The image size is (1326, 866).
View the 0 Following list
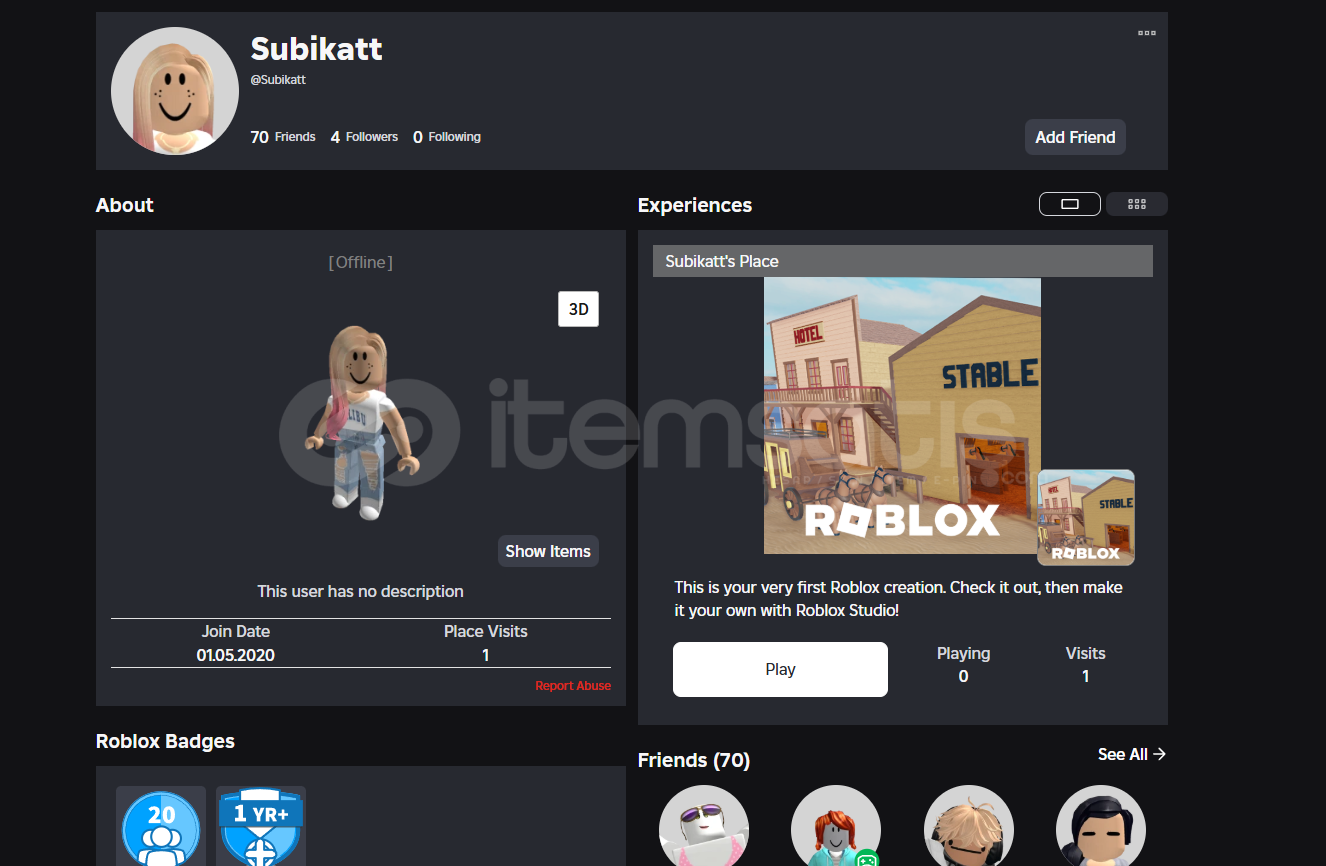coord(447,137)
